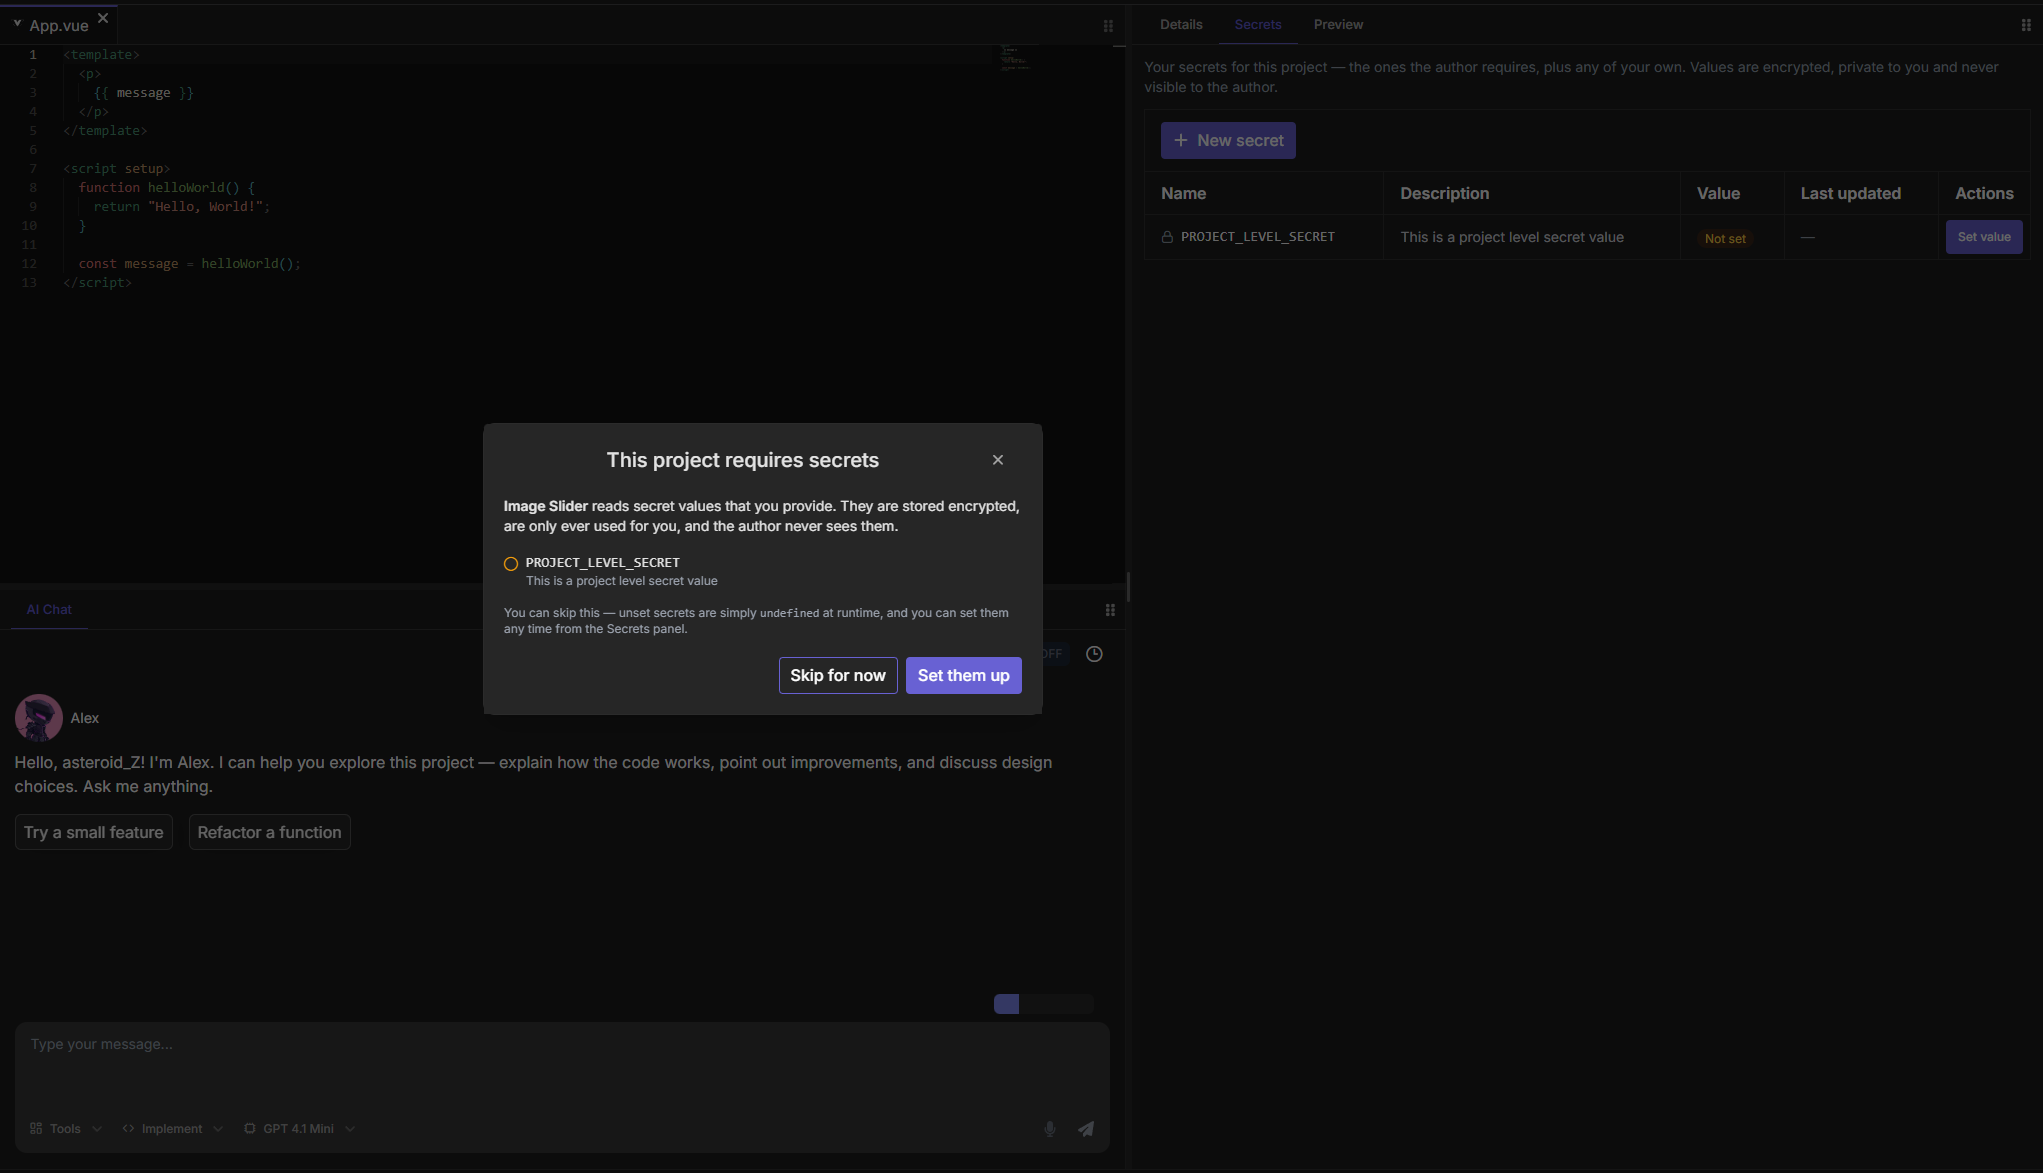Click the send message paper plane icon
This screenshot has height=1173, width=2043.
(1086, 1129)
